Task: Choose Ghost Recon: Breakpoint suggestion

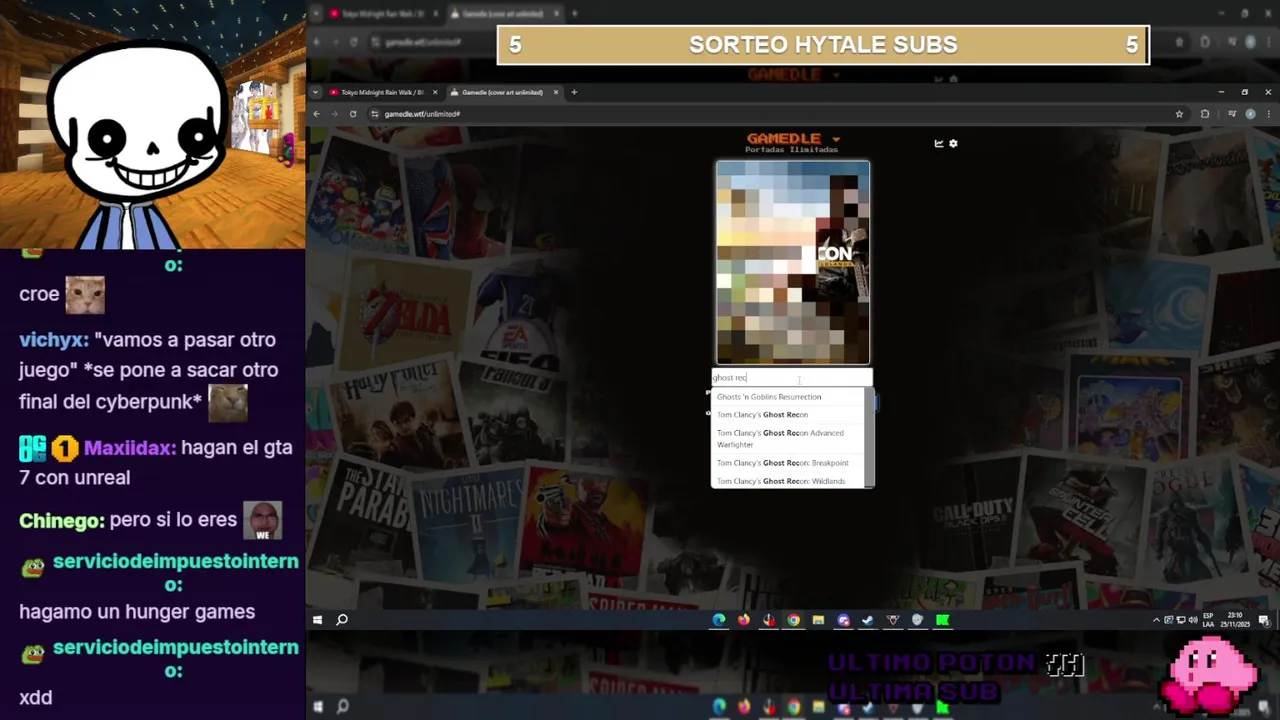Action: 788,463
